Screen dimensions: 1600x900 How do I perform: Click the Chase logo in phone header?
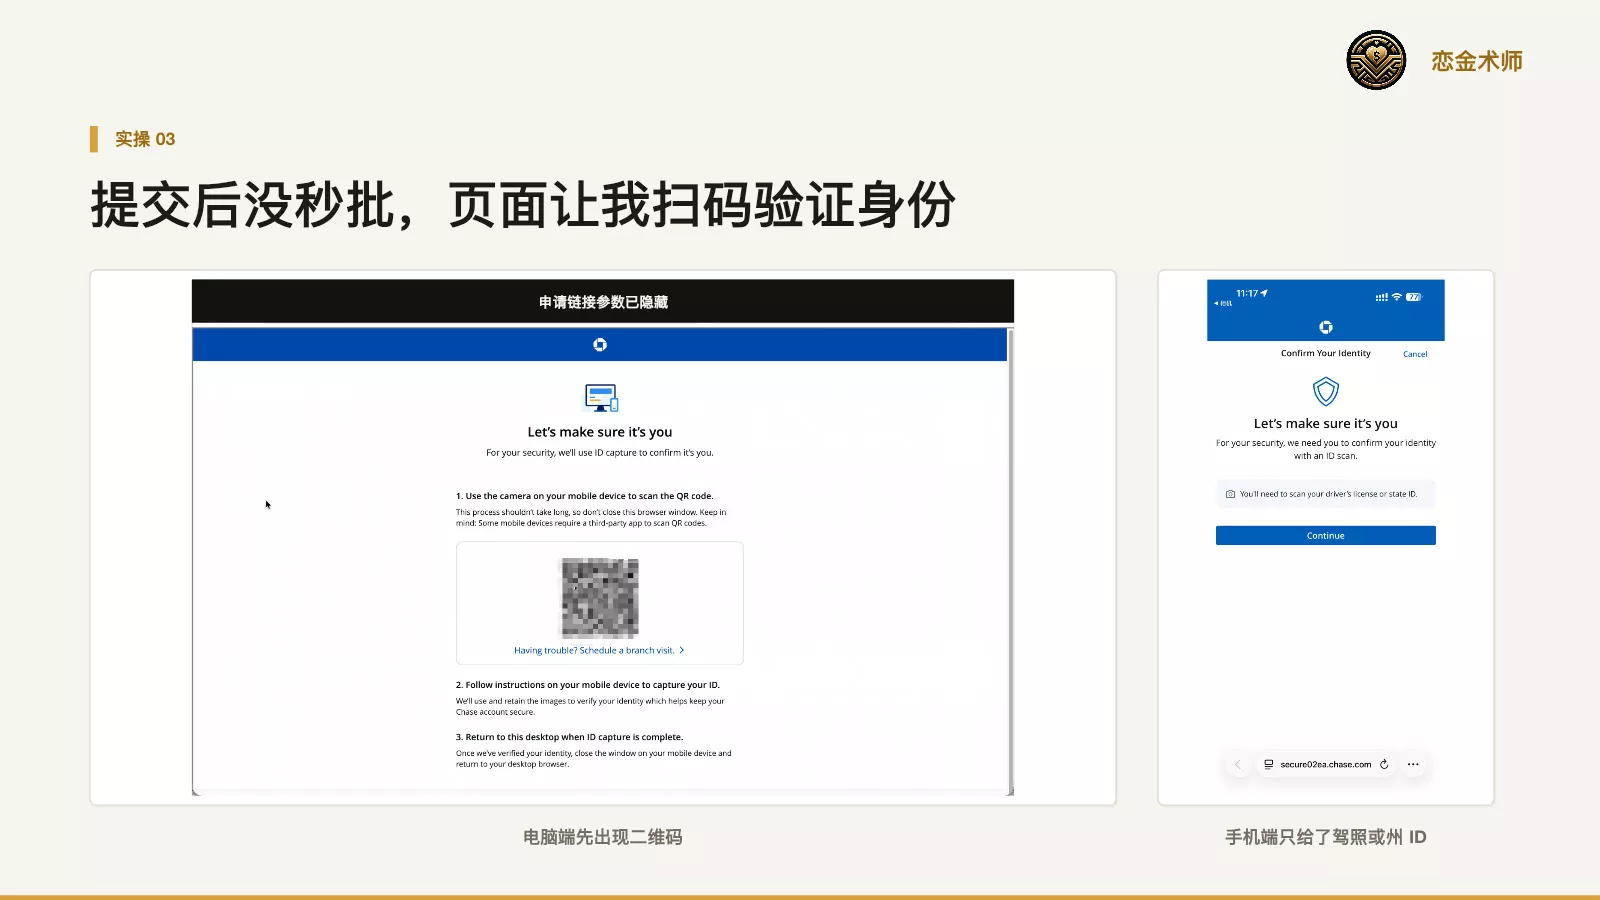1326,327
